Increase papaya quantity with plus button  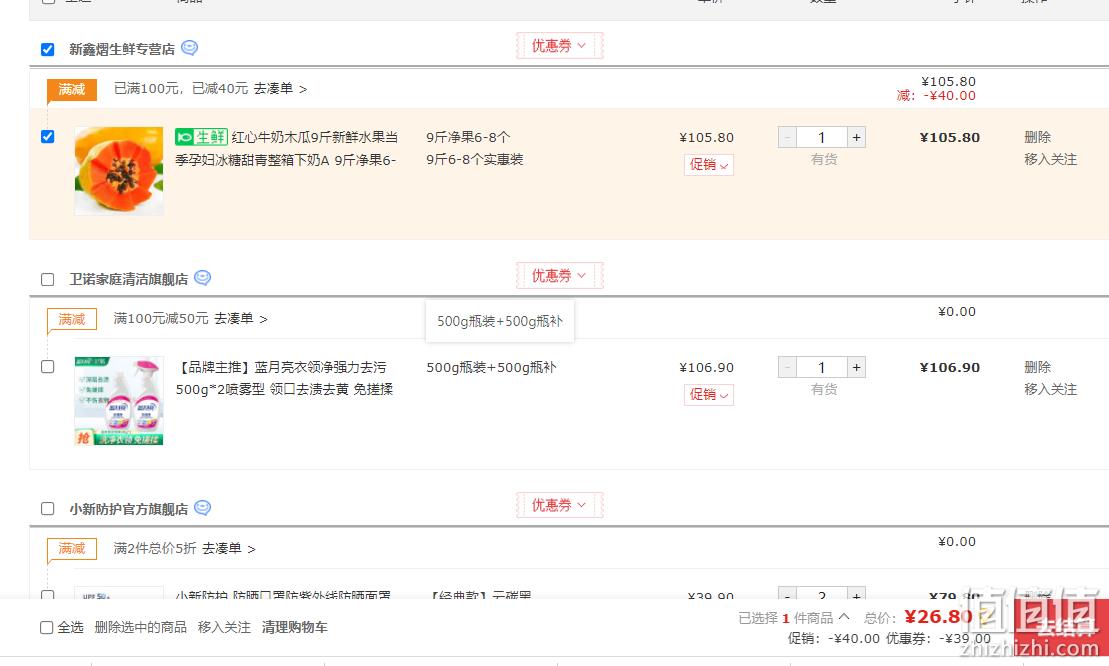[857, 137]
